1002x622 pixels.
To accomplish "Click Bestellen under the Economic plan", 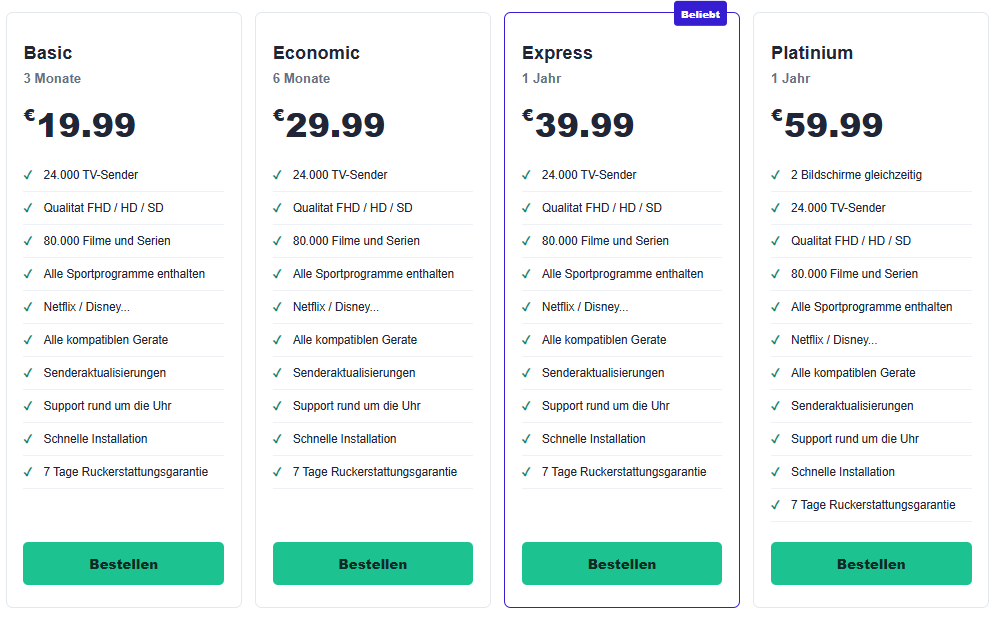I will [x=373, y=564].
